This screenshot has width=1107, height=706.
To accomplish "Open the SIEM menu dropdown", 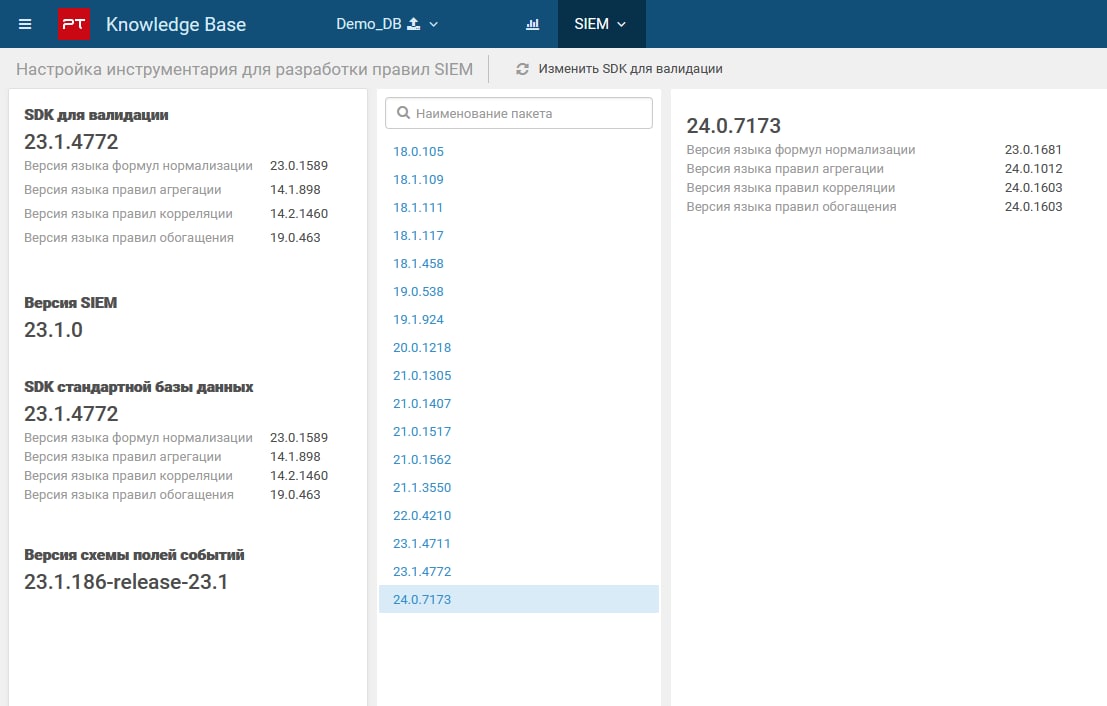I will [x=601, y=24].
